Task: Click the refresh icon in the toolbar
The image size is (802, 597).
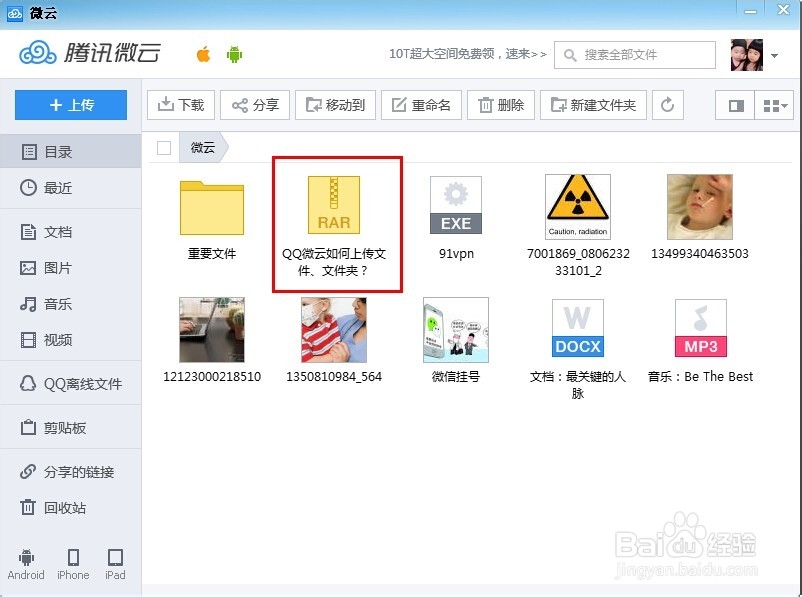Action: (667, 105)
